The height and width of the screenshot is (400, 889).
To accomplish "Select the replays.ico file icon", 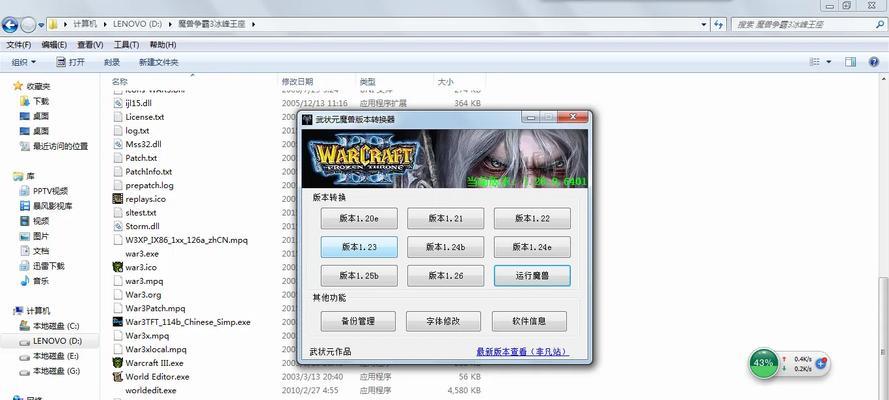I will (117, 199).
